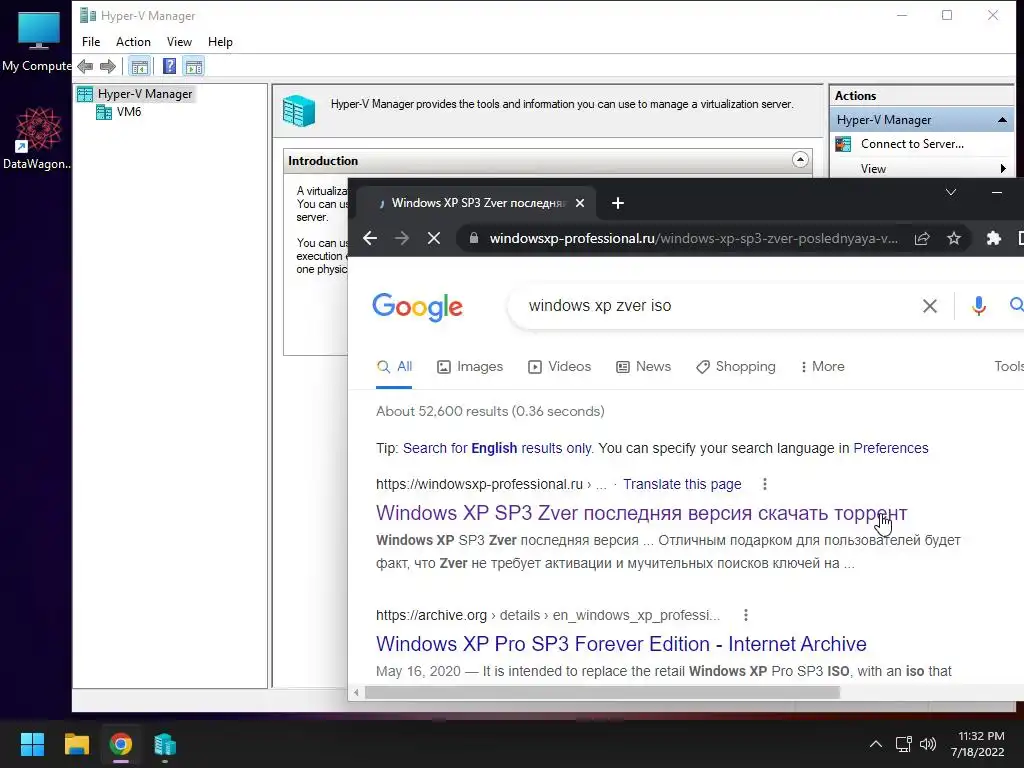Open the clock and date in taskbar
1024x768 pixels.
point(978,744)
